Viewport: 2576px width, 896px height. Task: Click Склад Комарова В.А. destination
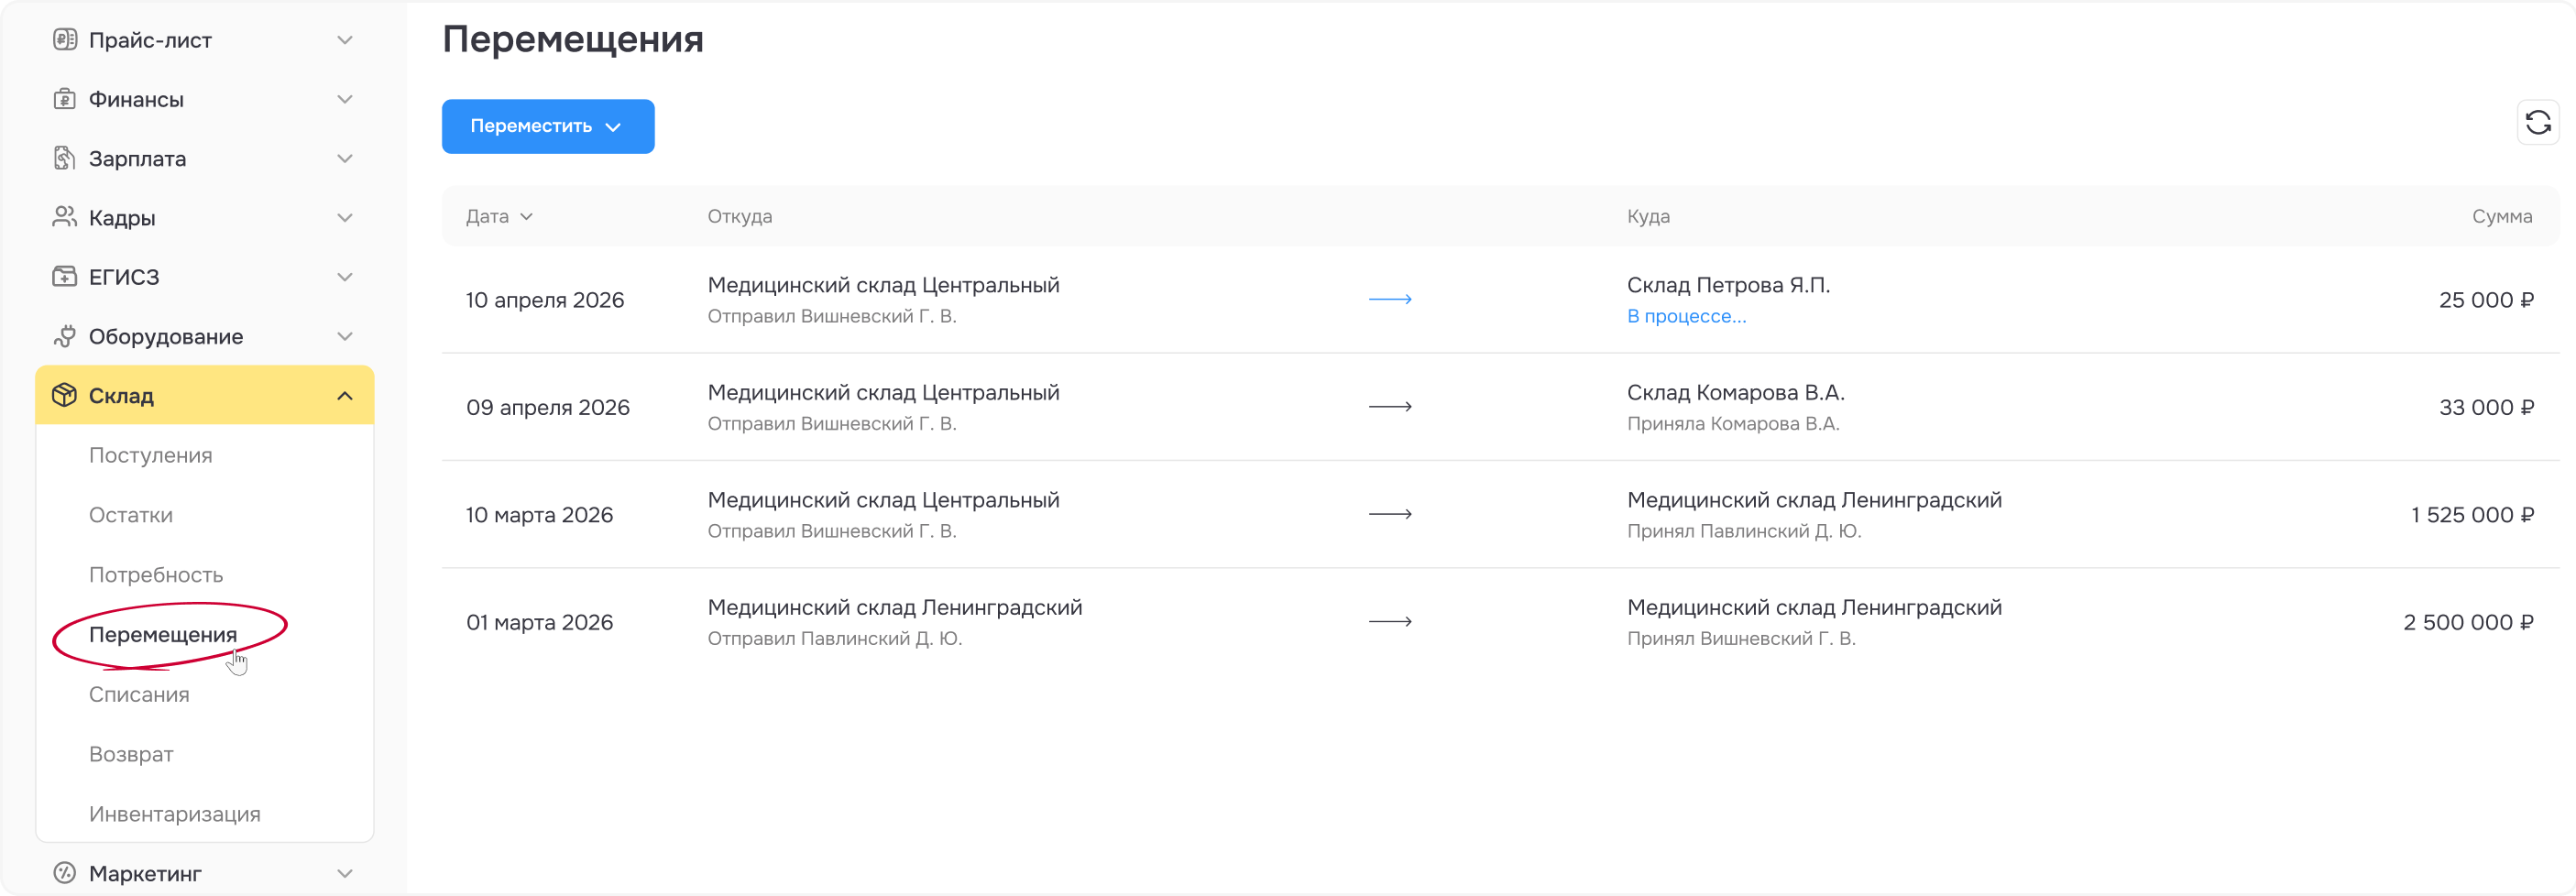(1735, 392)
